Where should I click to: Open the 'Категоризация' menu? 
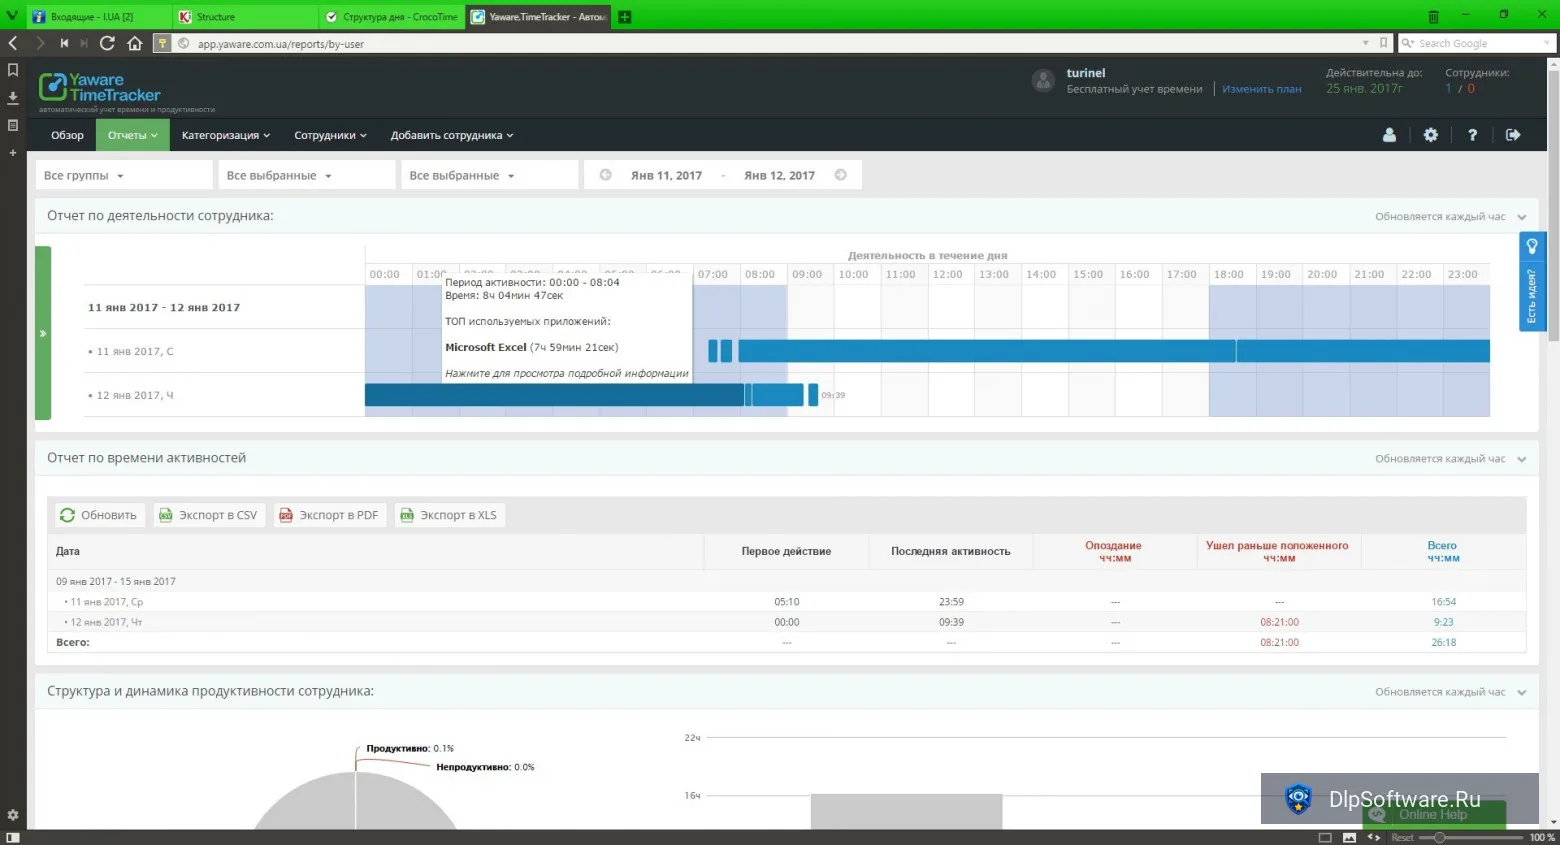[226, 135]
